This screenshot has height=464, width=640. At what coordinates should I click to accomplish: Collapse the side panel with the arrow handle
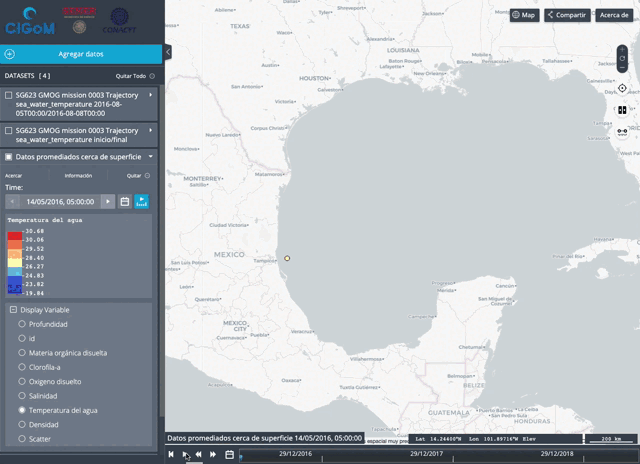[168, 52]
